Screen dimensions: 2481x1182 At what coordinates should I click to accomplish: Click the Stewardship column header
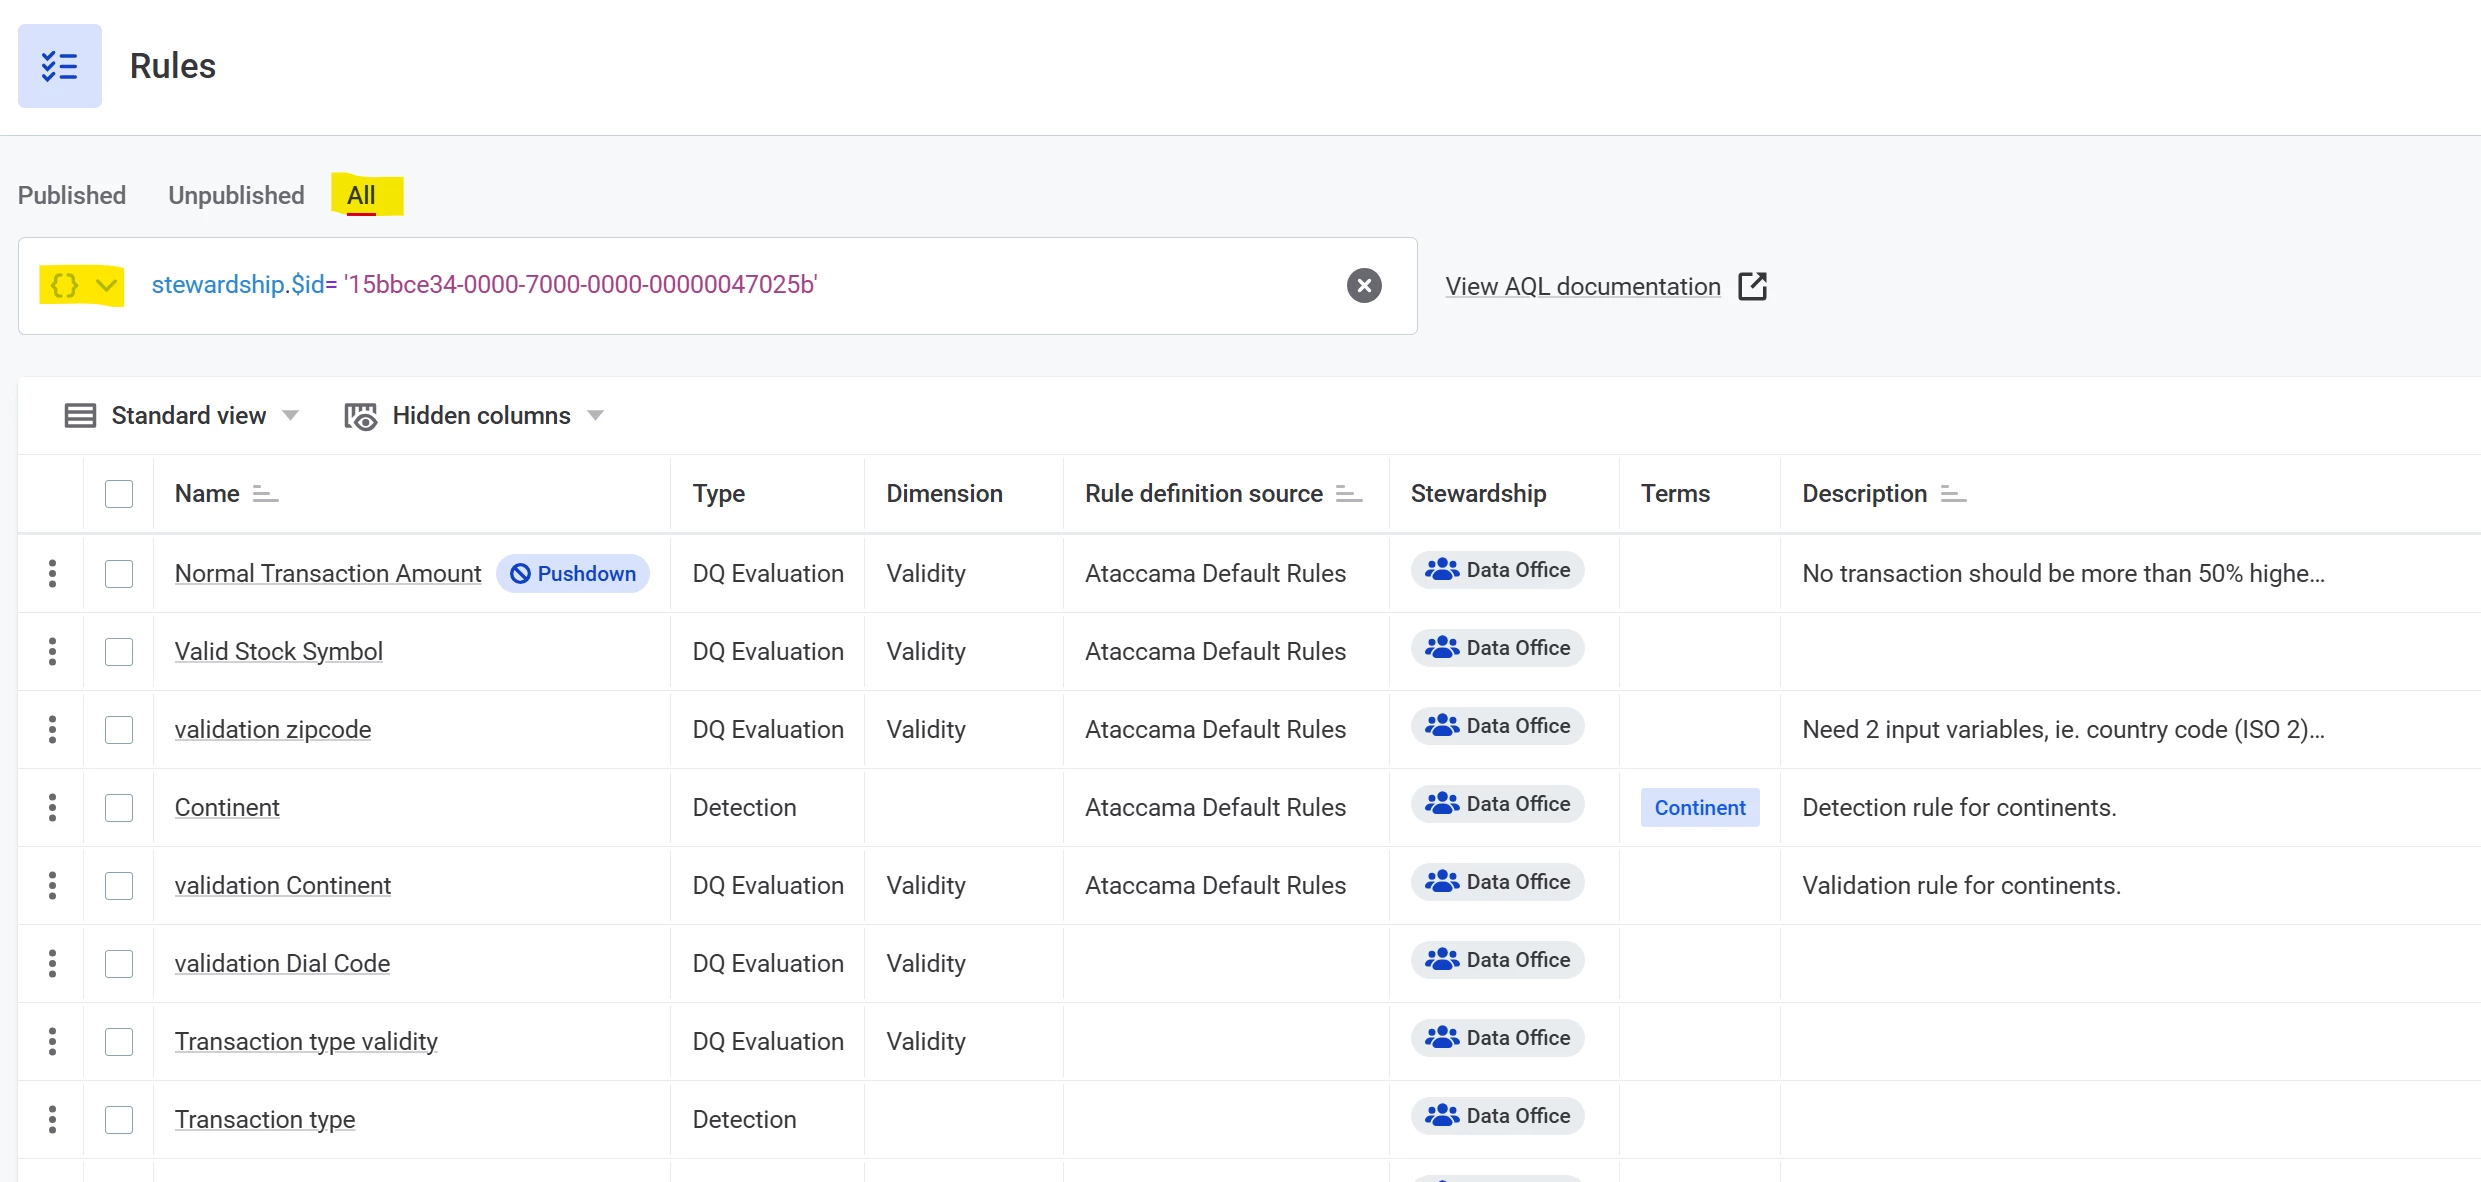(1478, 494)
